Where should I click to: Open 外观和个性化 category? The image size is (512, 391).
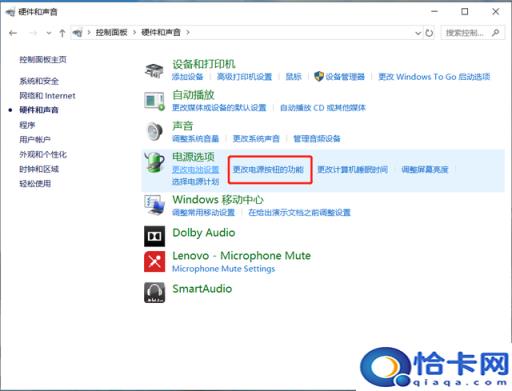(43, 154)
